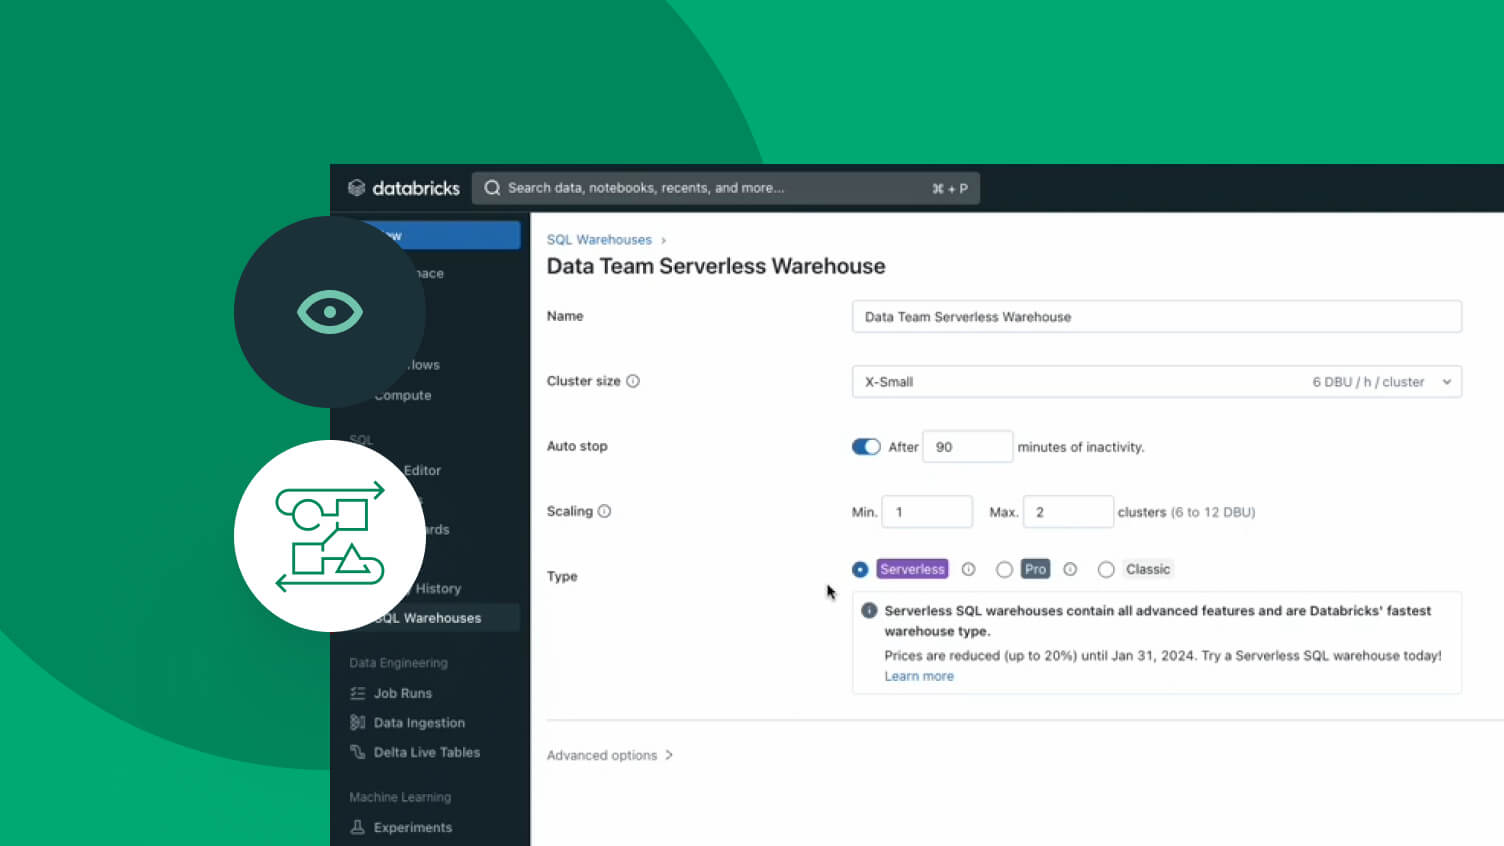
Task: Open the Cluster size dropdown
Action: 1156,382
